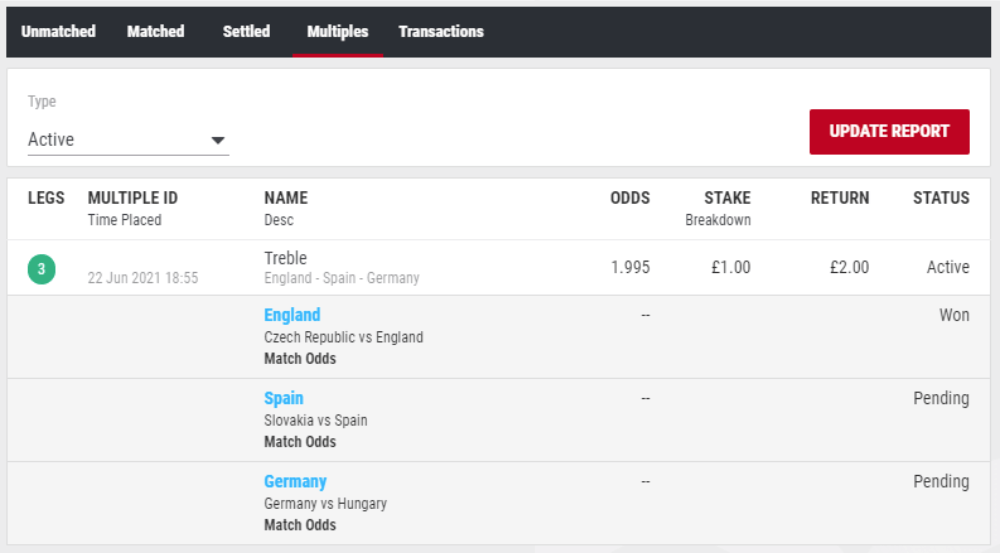Click the Odds column header
The height and width of the screenshot is (553, 1000).
point(630,198)
